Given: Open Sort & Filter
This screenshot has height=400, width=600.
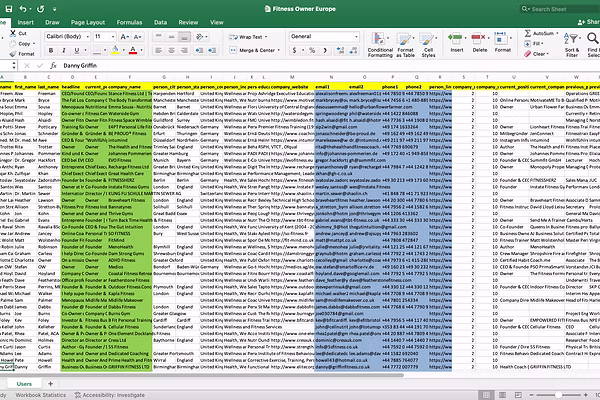Looking at the screenshot, I should (x=572, y=45).
